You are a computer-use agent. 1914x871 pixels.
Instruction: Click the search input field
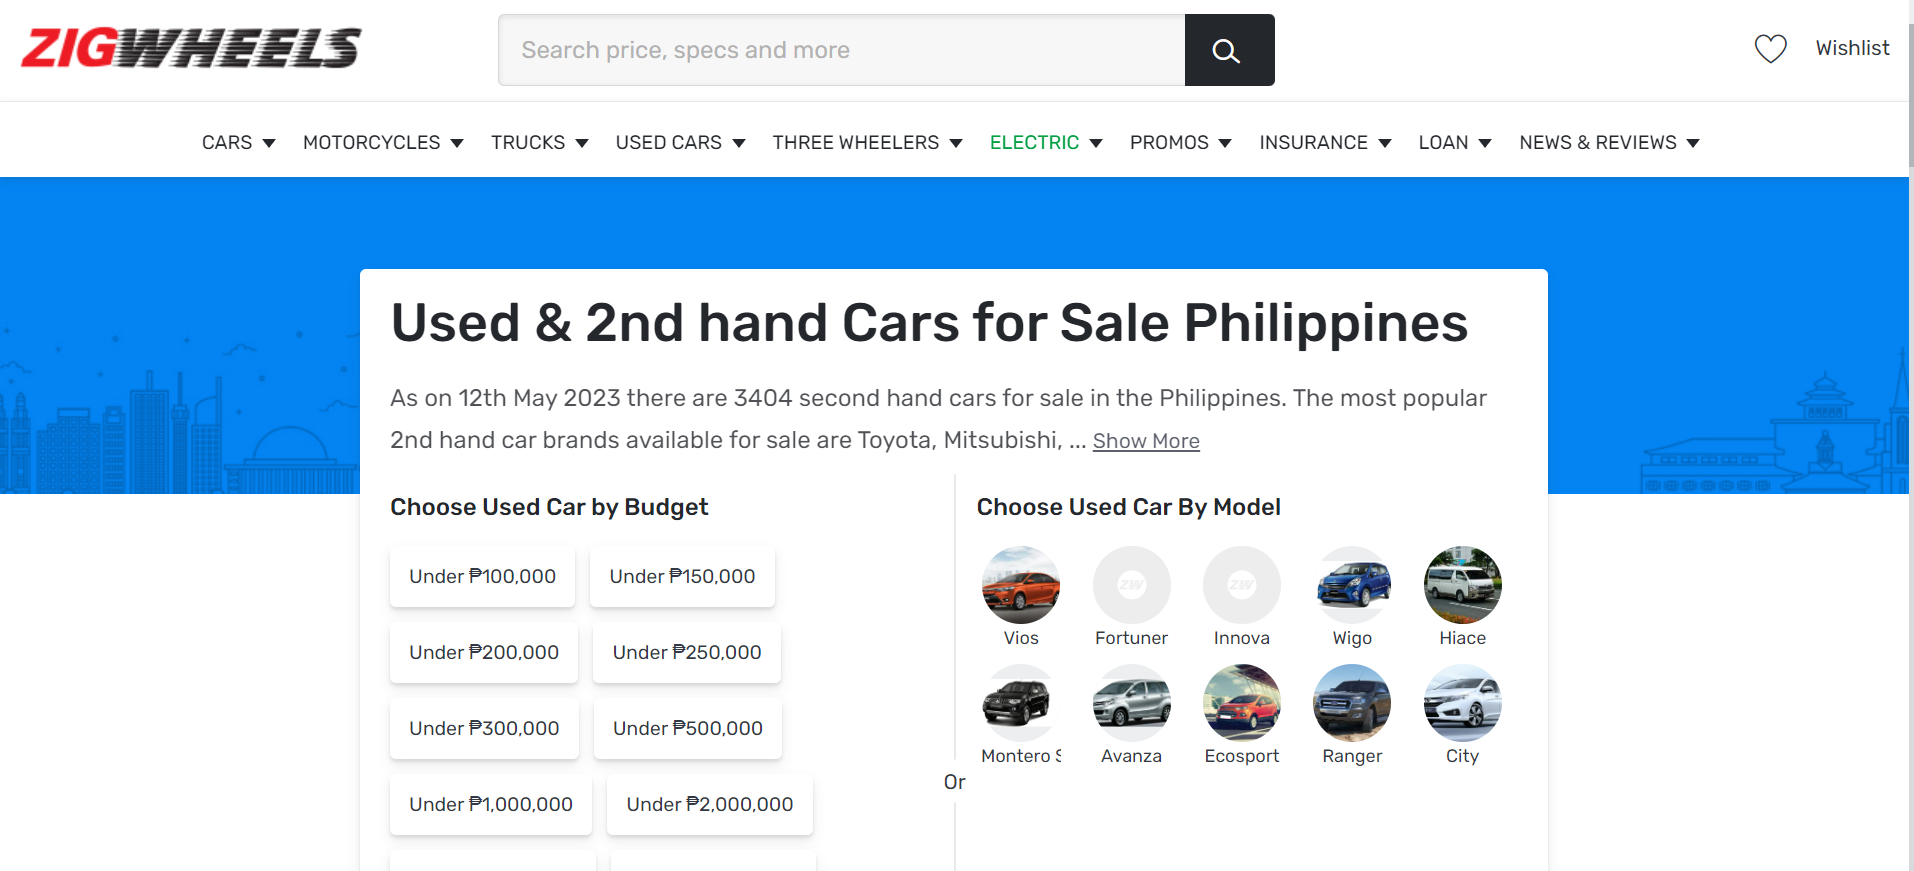point(840,50)
